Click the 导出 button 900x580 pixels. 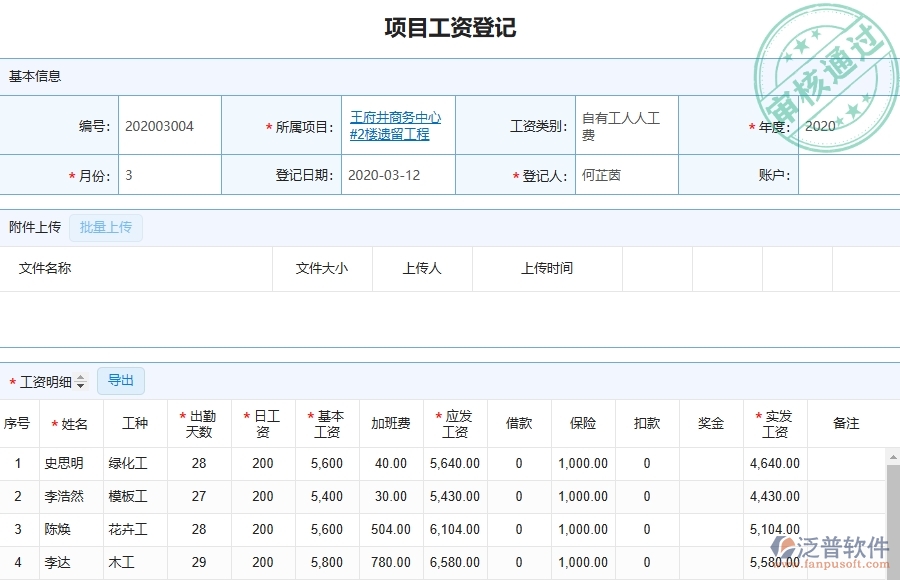pos(120,381)
